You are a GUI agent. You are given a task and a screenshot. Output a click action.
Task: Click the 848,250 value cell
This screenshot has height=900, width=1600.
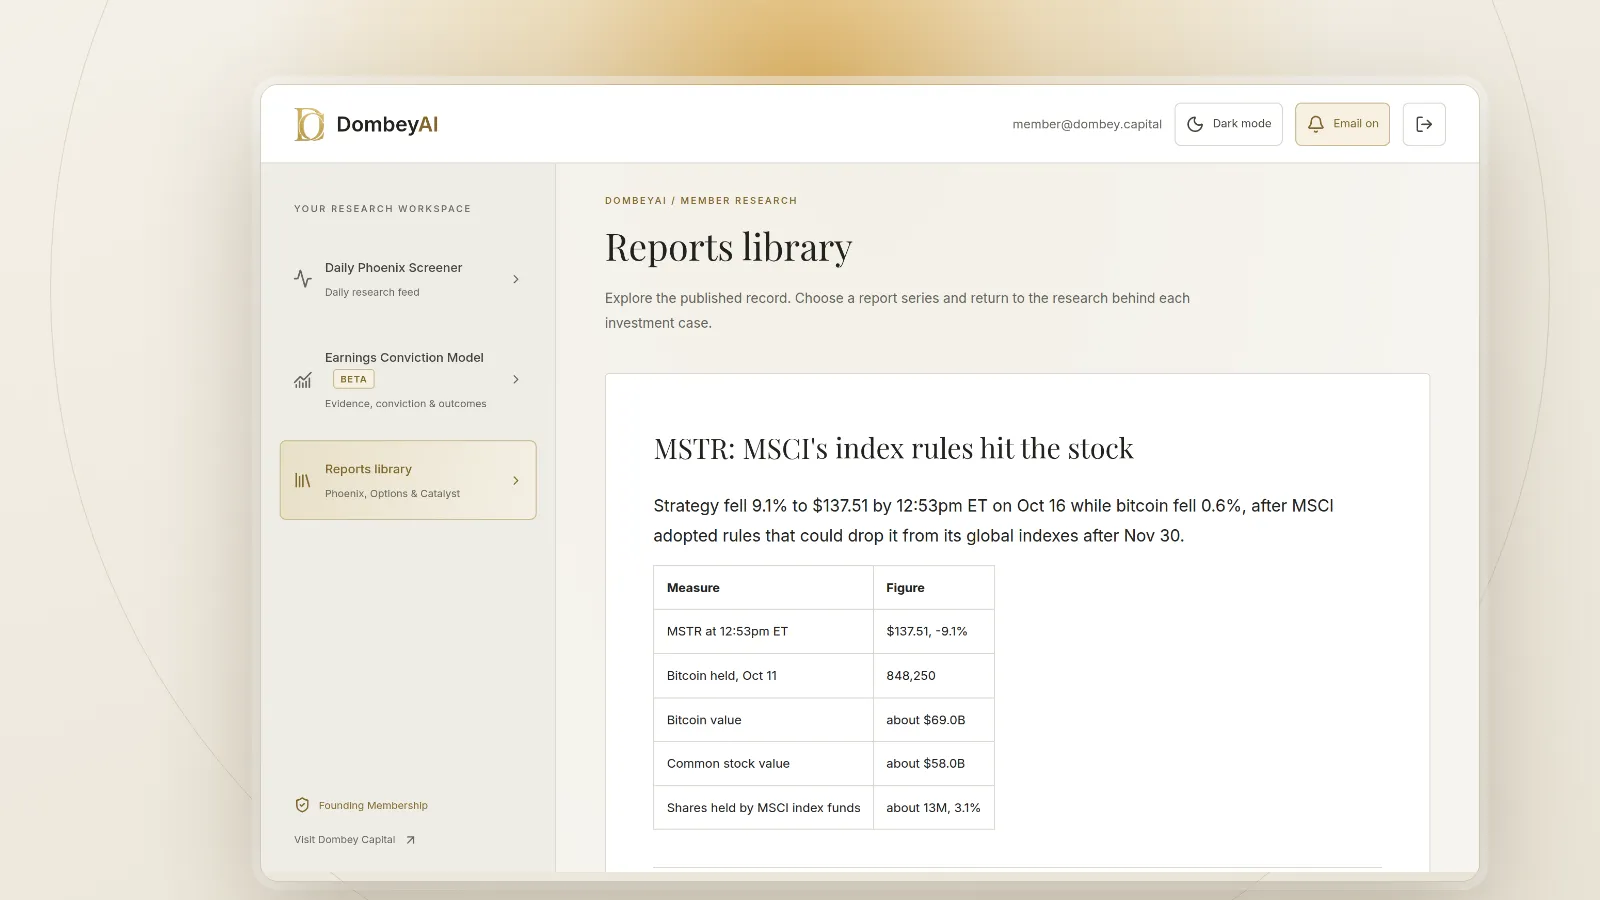click(x=934, y=676)
